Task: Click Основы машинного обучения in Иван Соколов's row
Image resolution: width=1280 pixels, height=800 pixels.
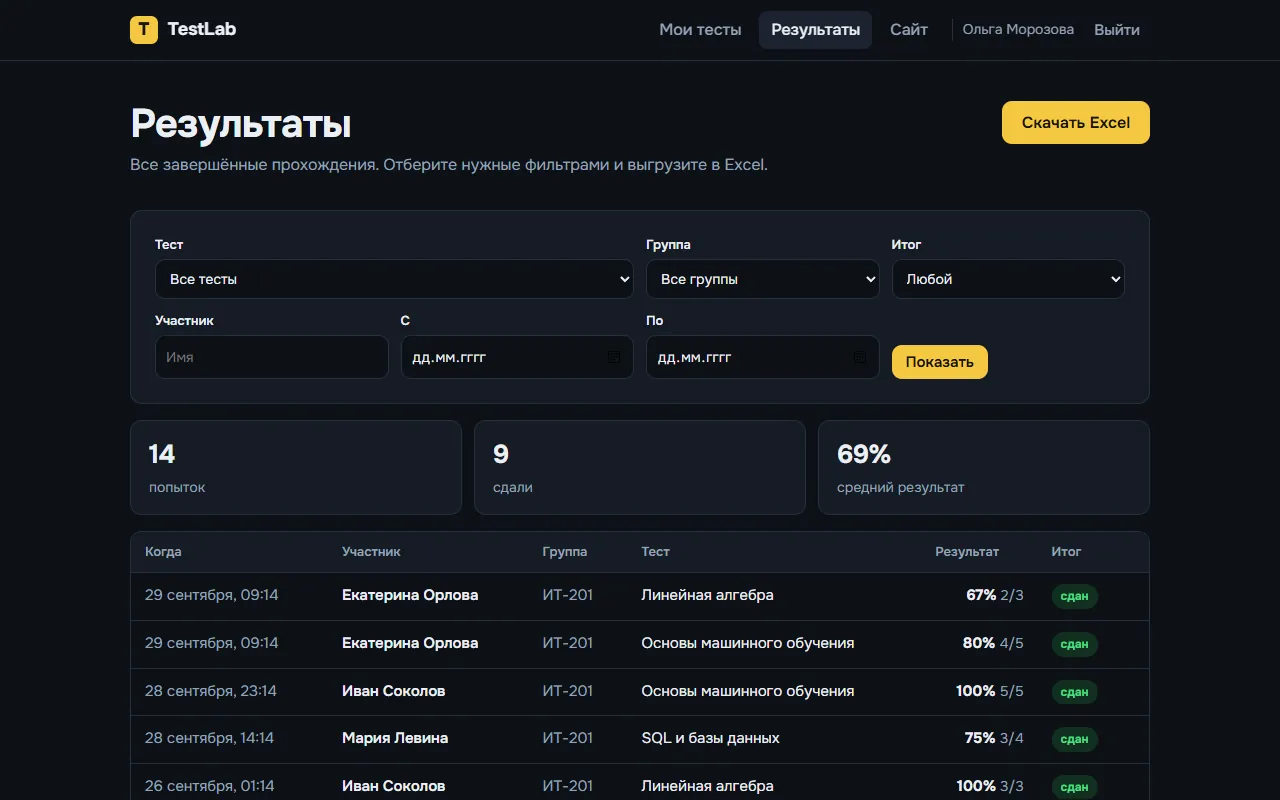Action: click(748, 691)
